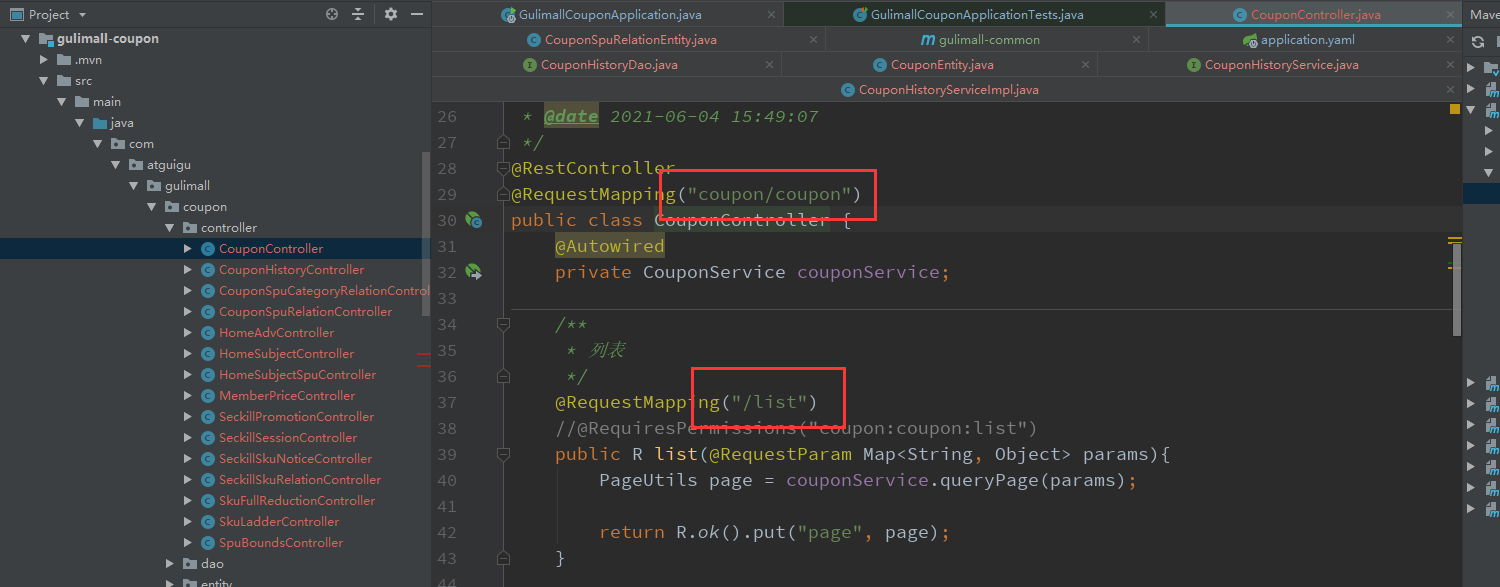This screenshot has height=587, width=1500.
Task: Collapse the controller package
Action: 170,228
